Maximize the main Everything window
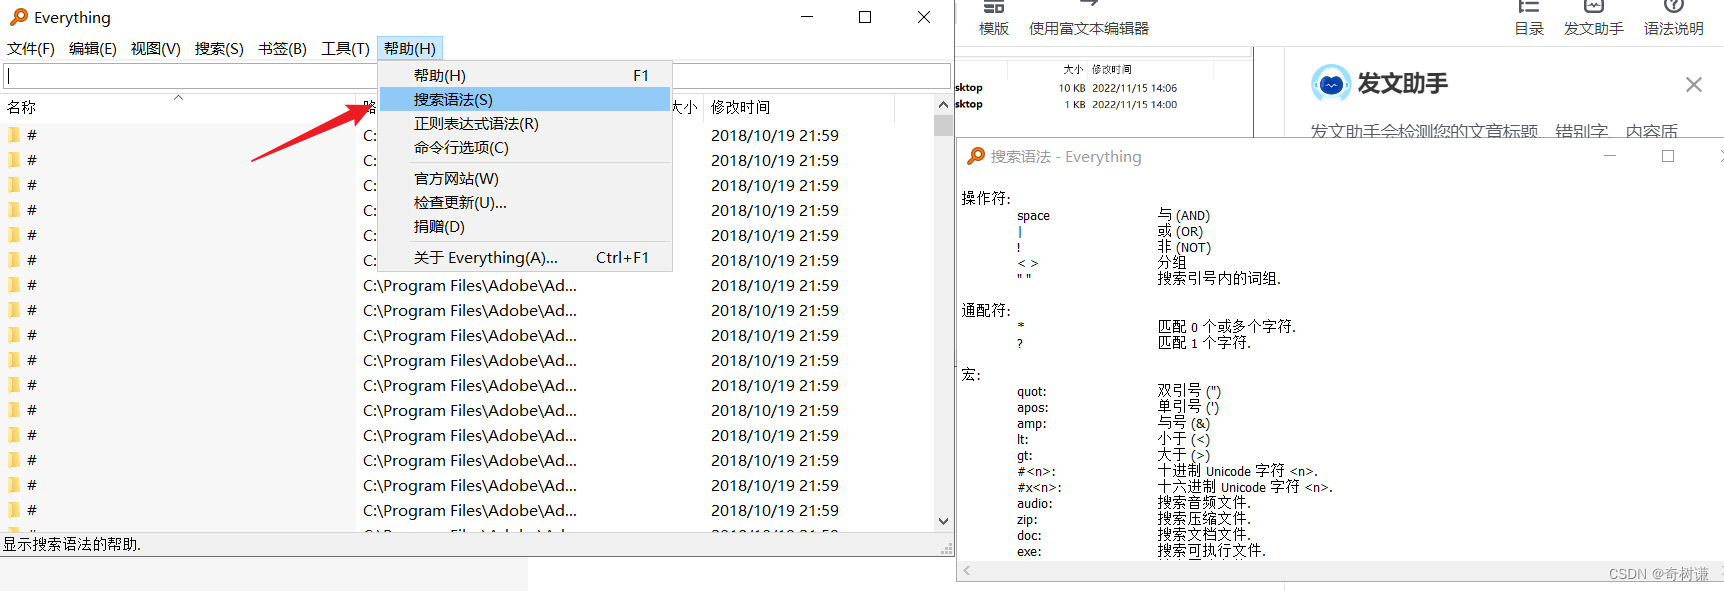Image resolution: width=1724 pixels, height=591 pixels. [x=865, y=17]
